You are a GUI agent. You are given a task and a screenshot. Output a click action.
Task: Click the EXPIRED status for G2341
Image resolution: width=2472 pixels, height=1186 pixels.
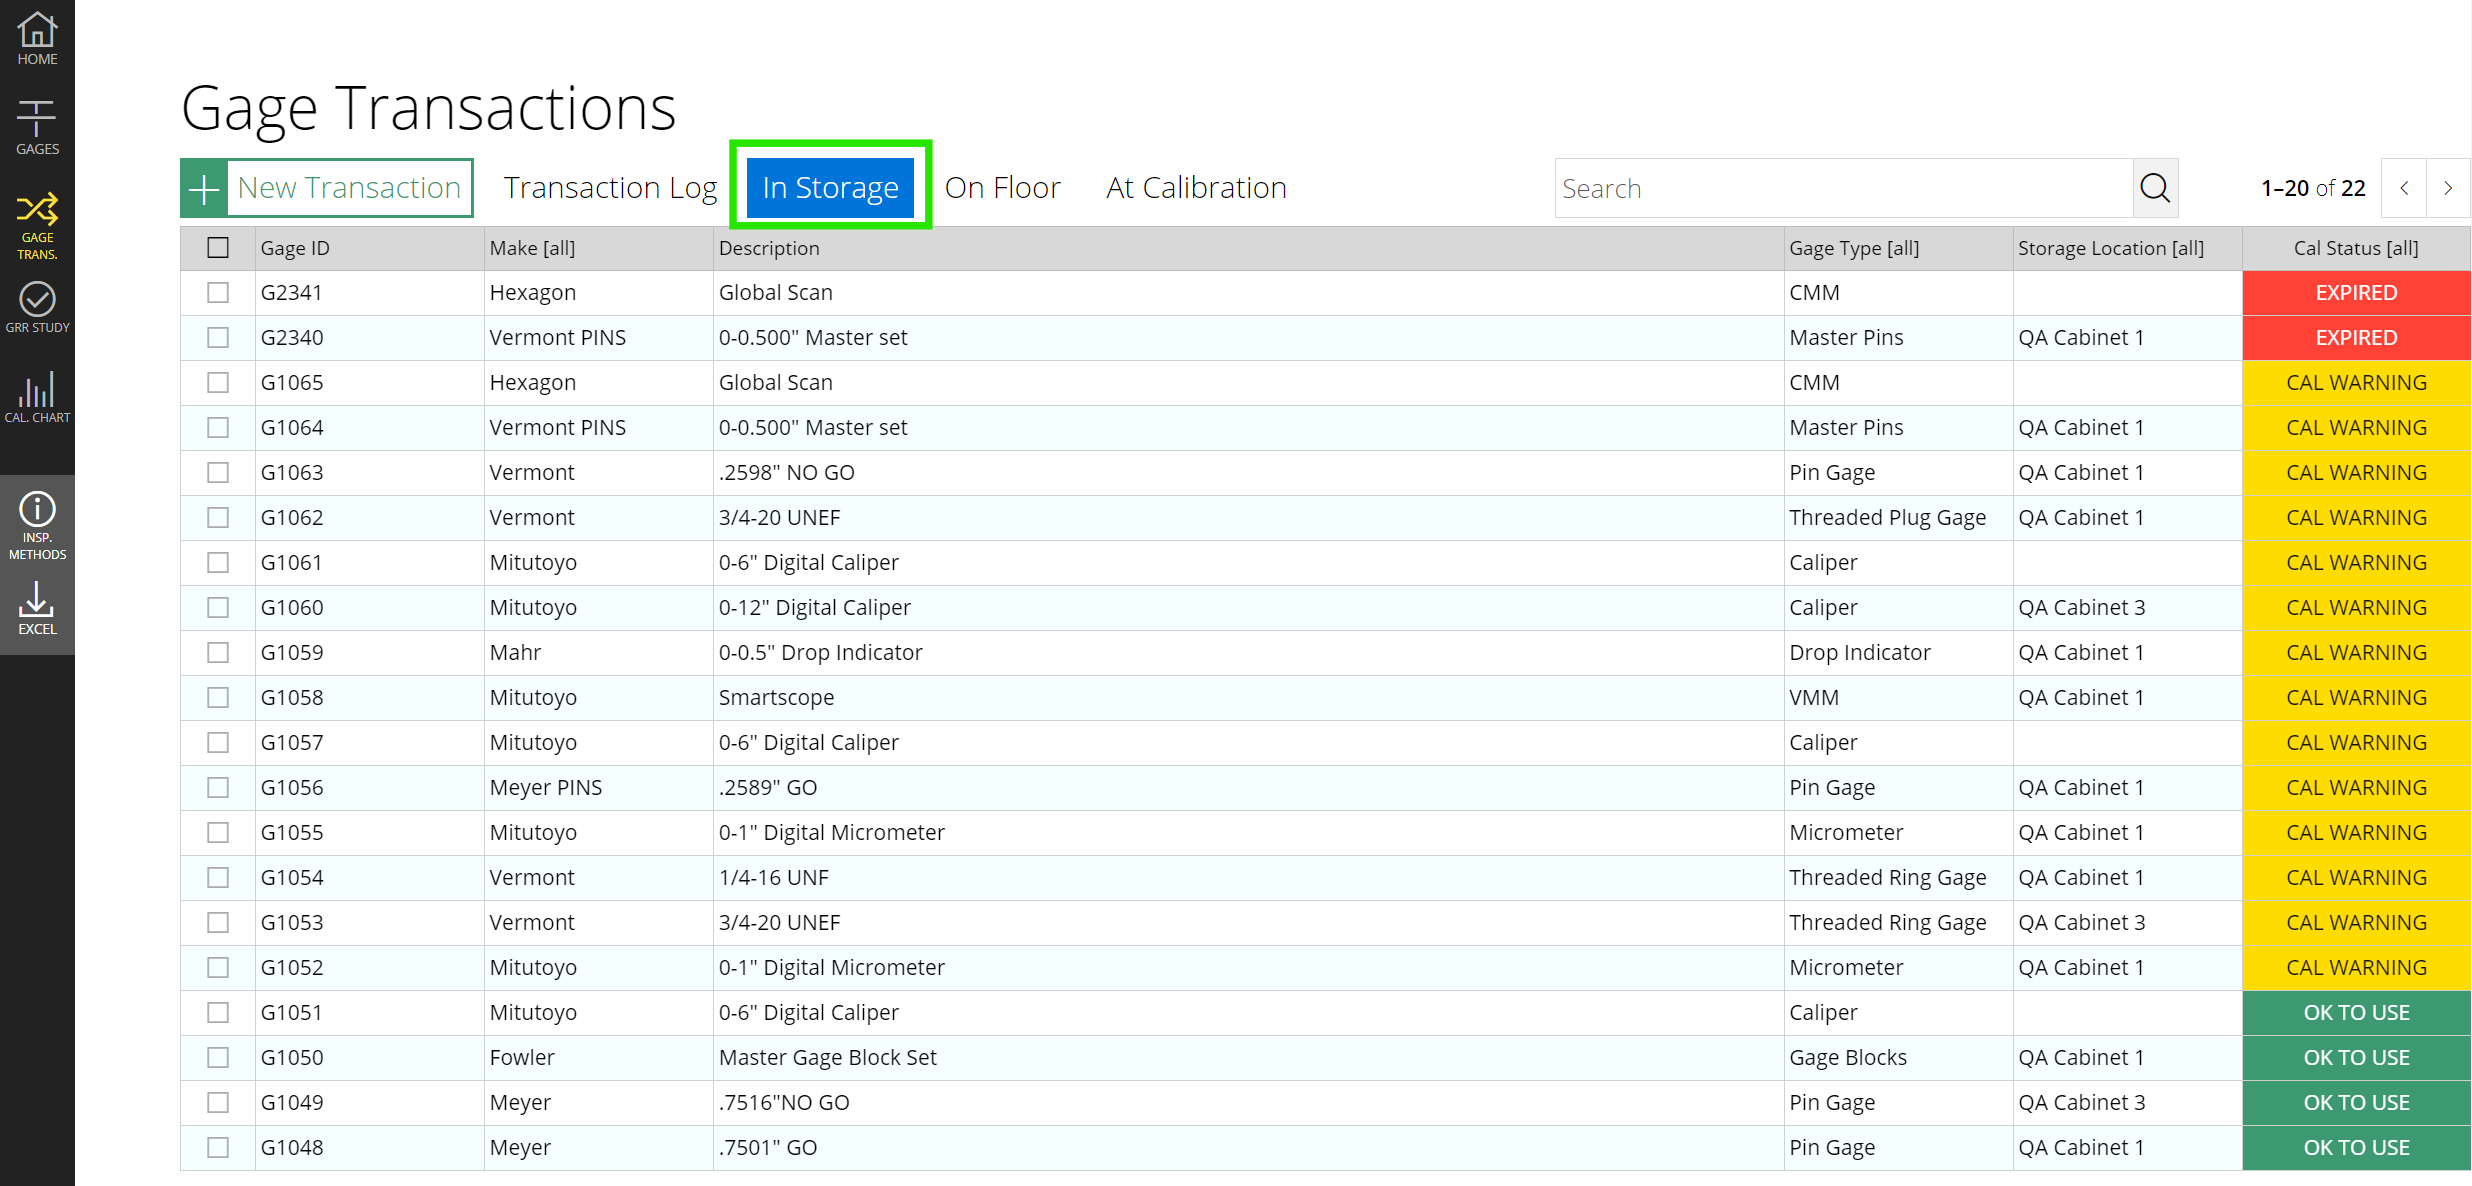(2356, 293)
